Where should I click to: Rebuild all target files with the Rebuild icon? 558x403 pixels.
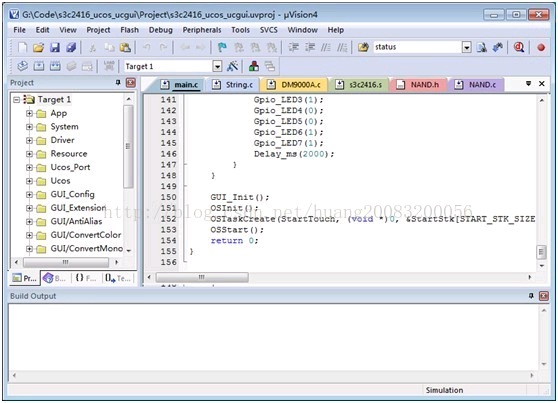pyautogui.click(x=55, y=66)
